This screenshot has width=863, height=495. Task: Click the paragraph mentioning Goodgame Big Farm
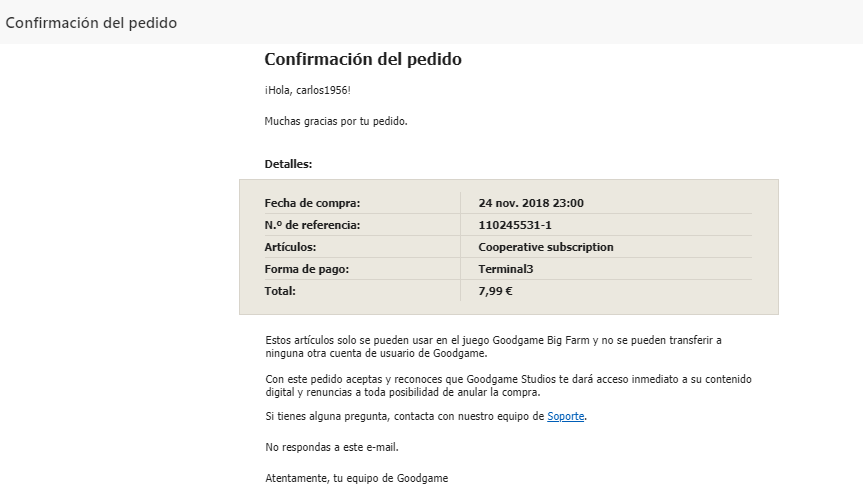click(493, 347)
